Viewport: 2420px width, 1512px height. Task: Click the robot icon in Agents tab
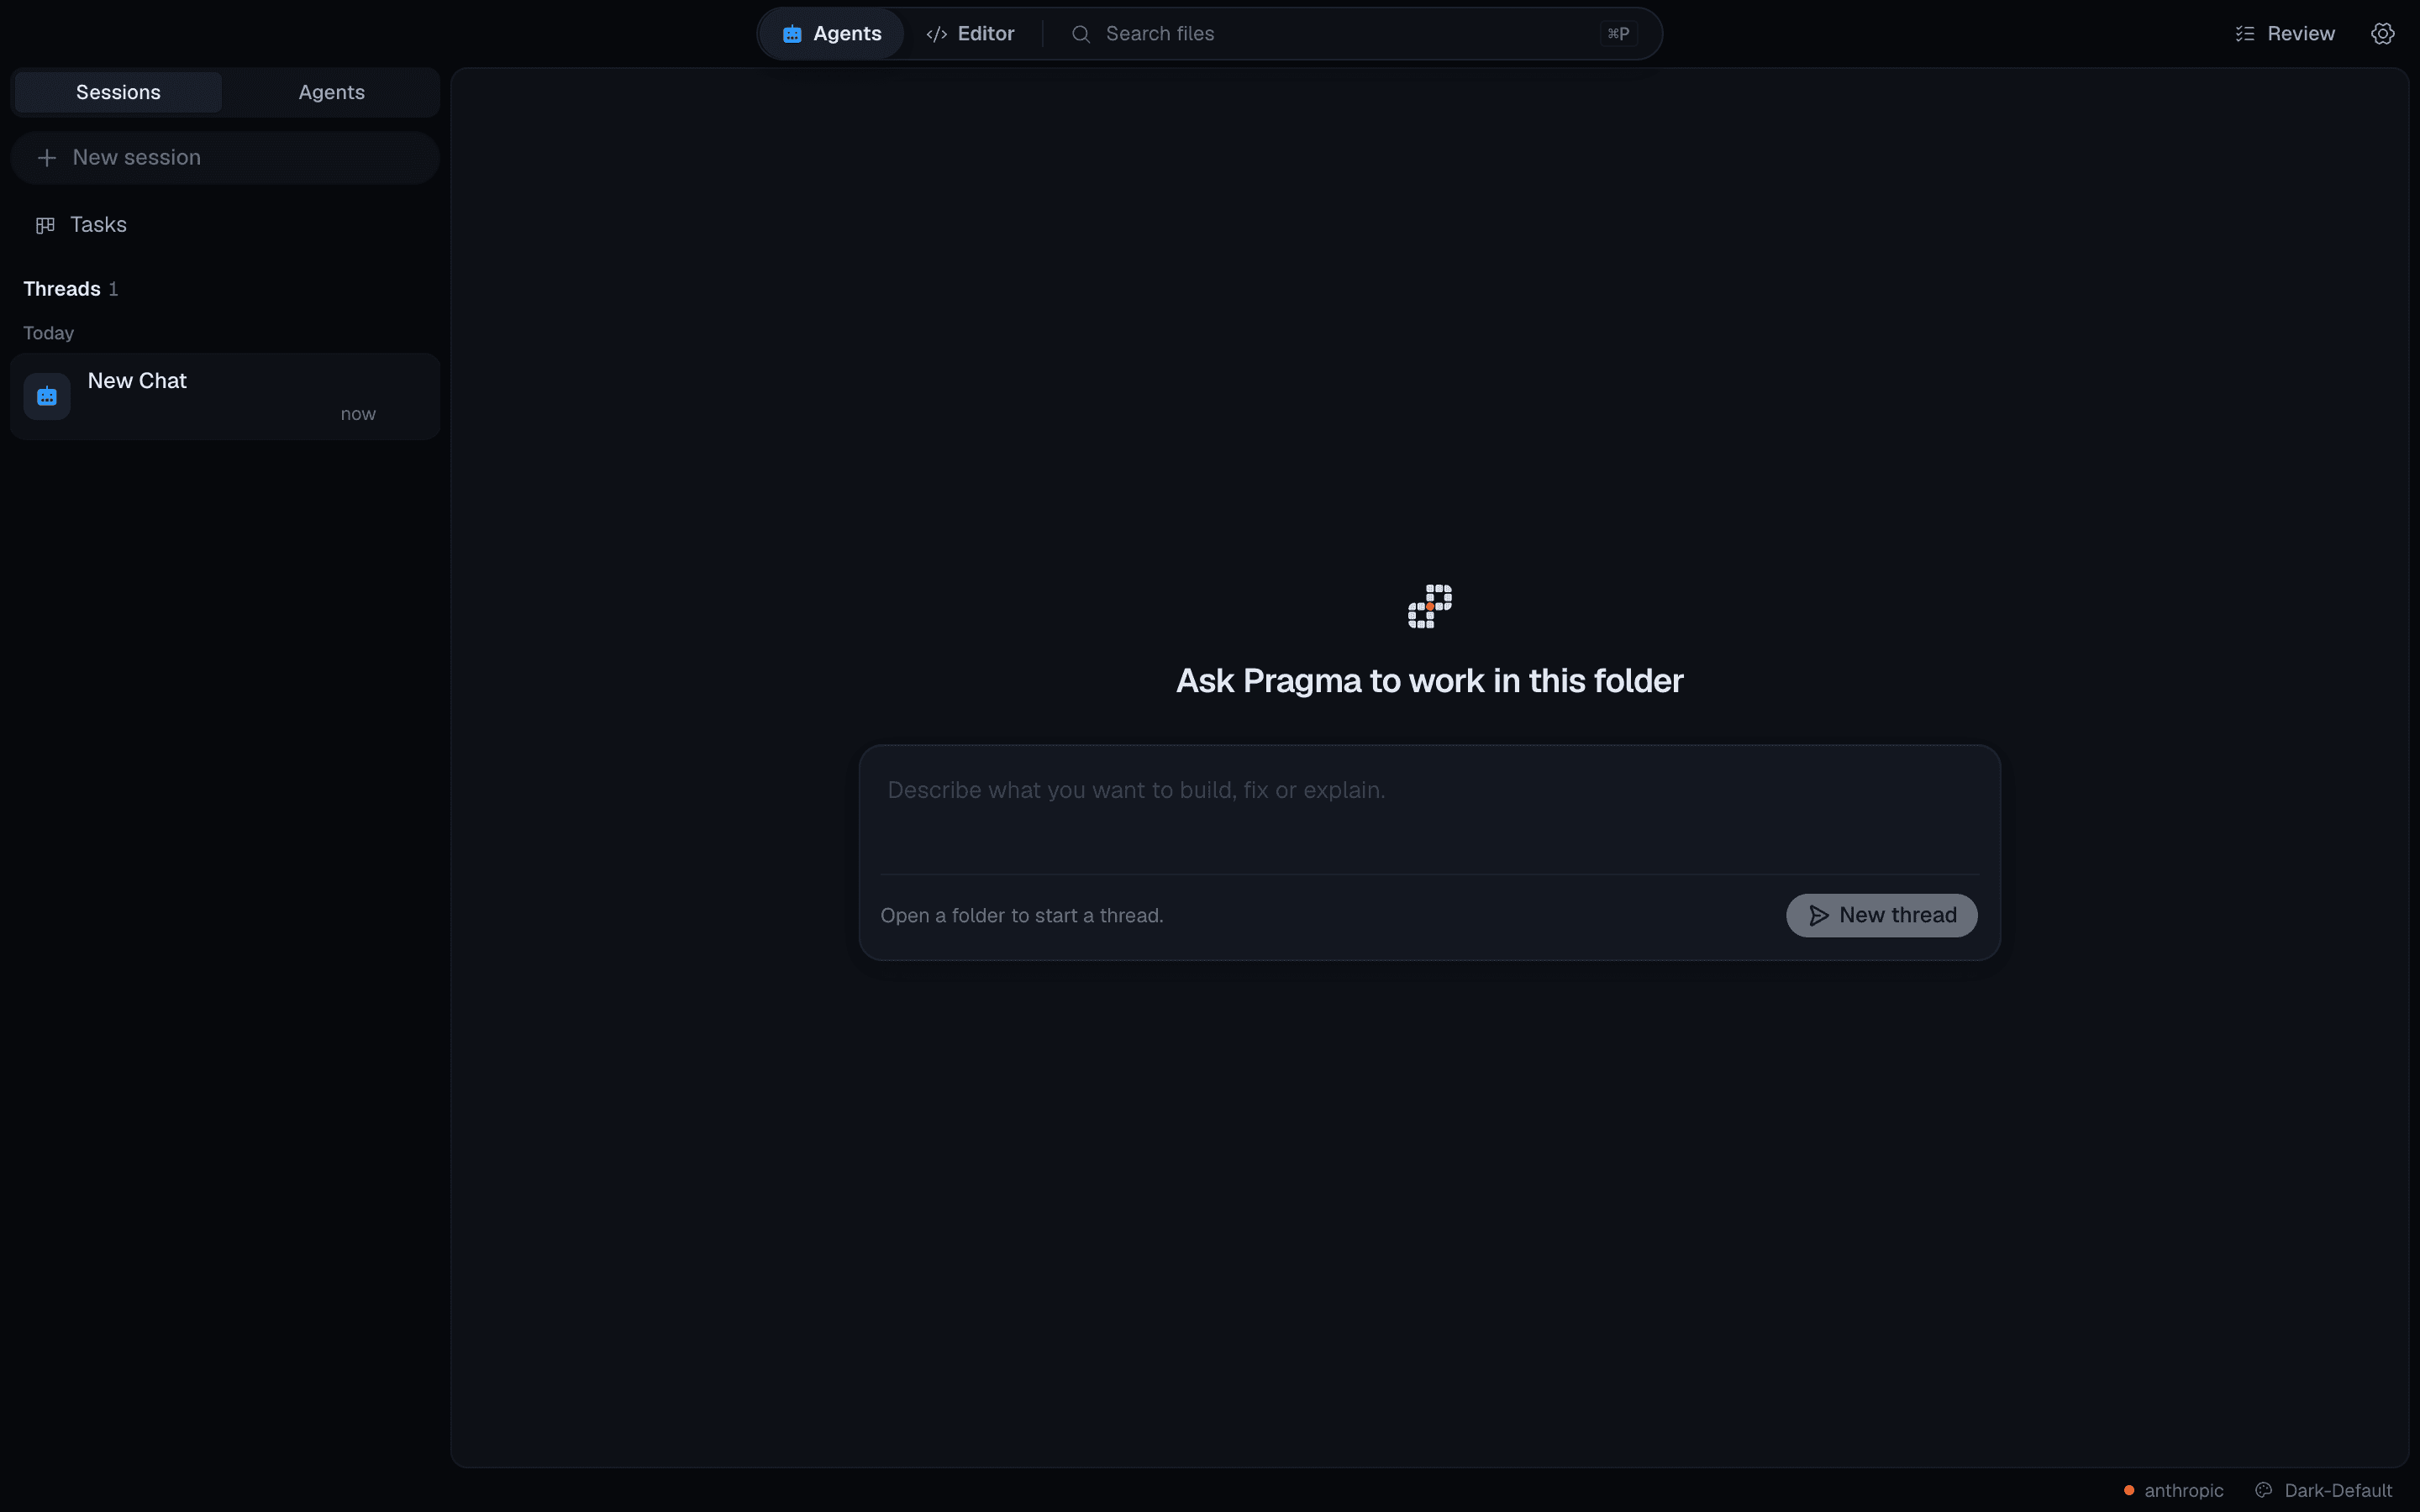792,34
